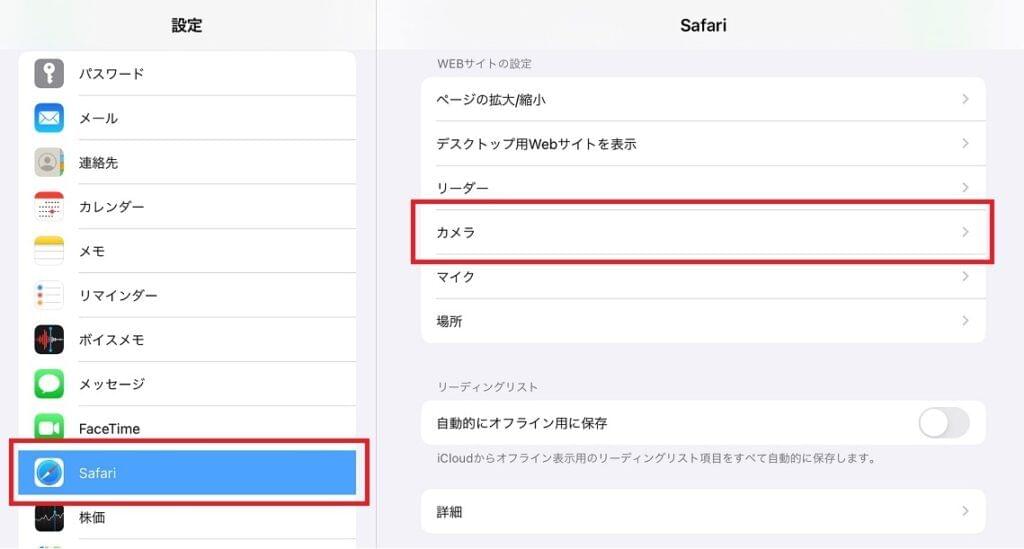Screen dimensions: 1024x549
Task: Open デスクトップ用Webサイトを表示 setting
Action: 702,144
